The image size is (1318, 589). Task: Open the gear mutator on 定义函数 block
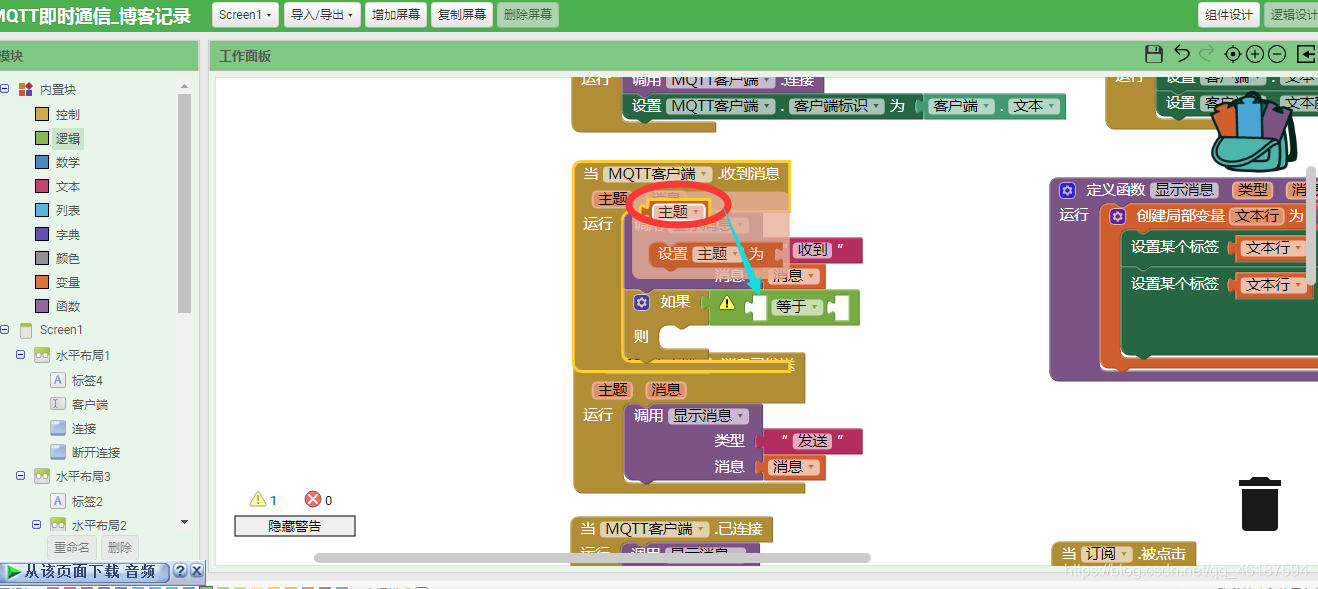tap(1068, 189)
